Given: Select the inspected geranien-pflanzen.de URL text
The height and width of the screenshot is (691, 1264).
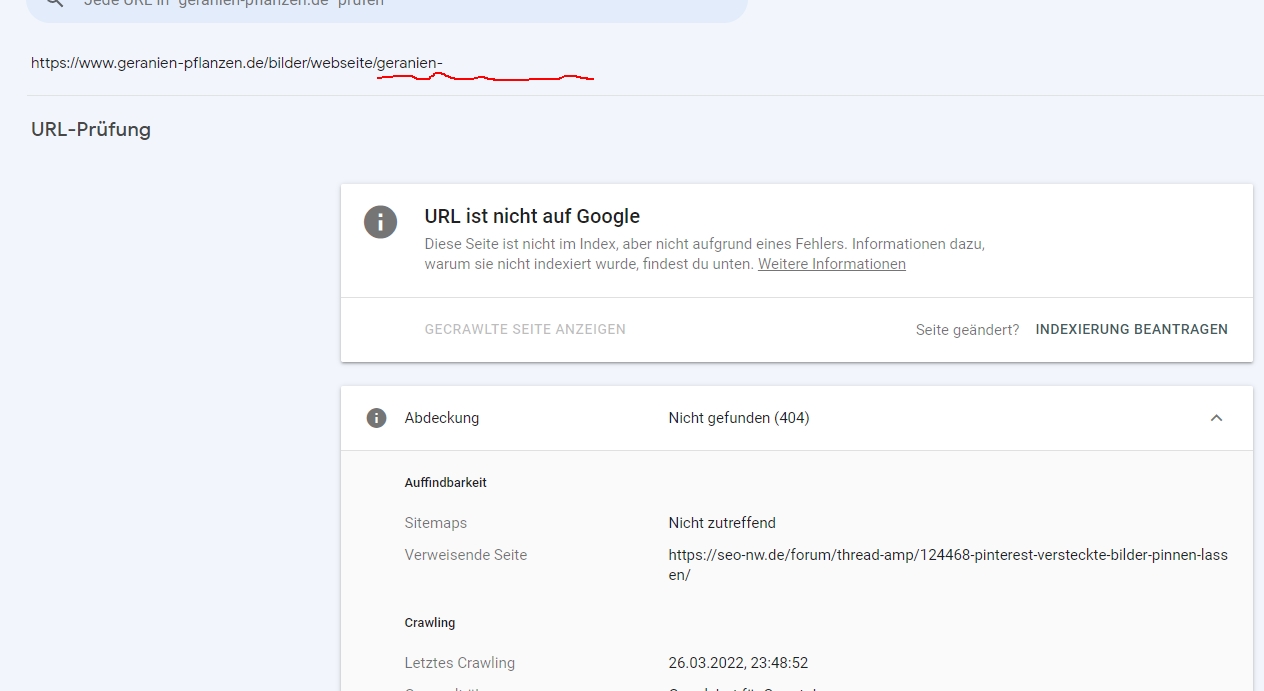Looking at the screenshot, I should pyautogui.click(x=236, y=63).
